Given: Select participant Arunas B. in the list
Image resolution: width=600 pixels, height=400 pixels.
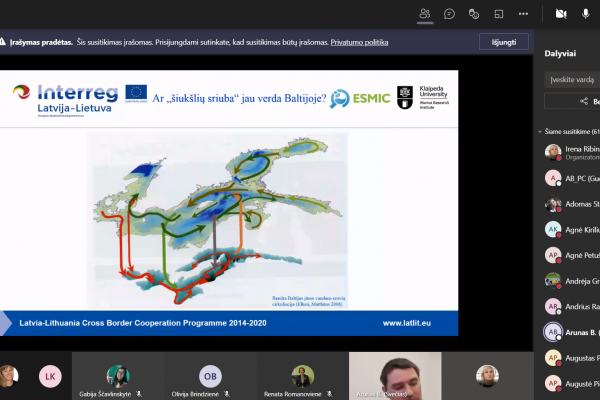Looking at the screenshot, I should [572, 332].
